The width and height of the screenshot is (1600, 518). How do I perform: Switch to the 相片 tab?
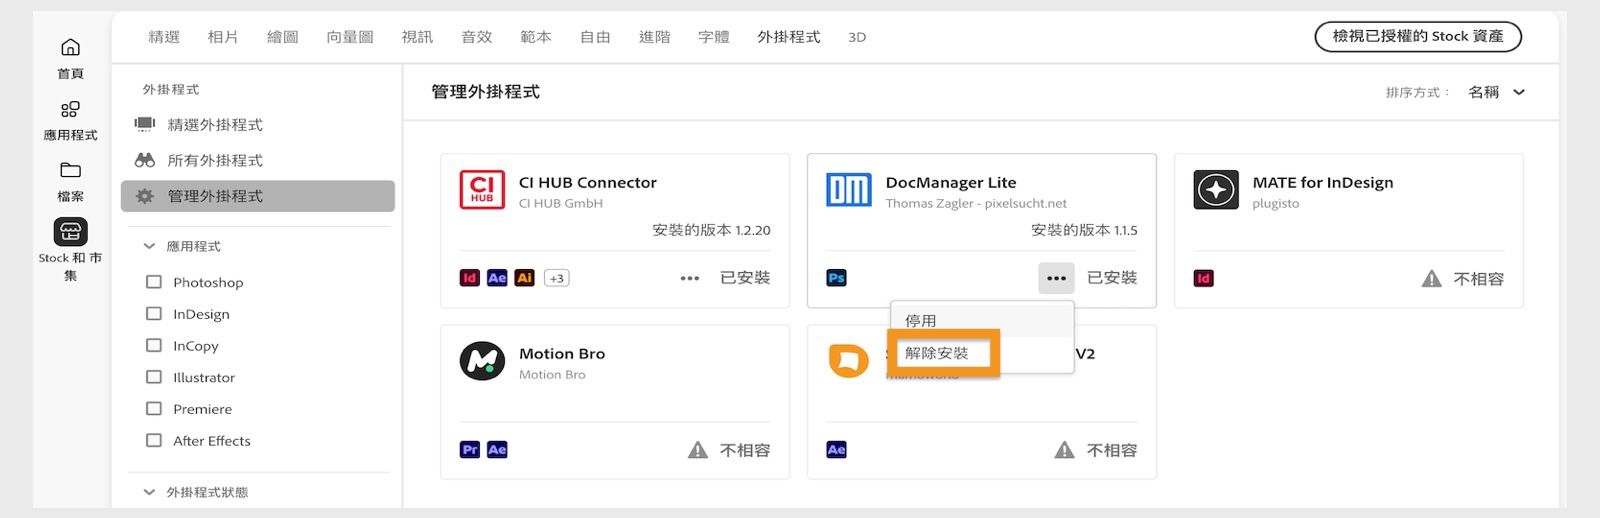(x=223, y=37)
